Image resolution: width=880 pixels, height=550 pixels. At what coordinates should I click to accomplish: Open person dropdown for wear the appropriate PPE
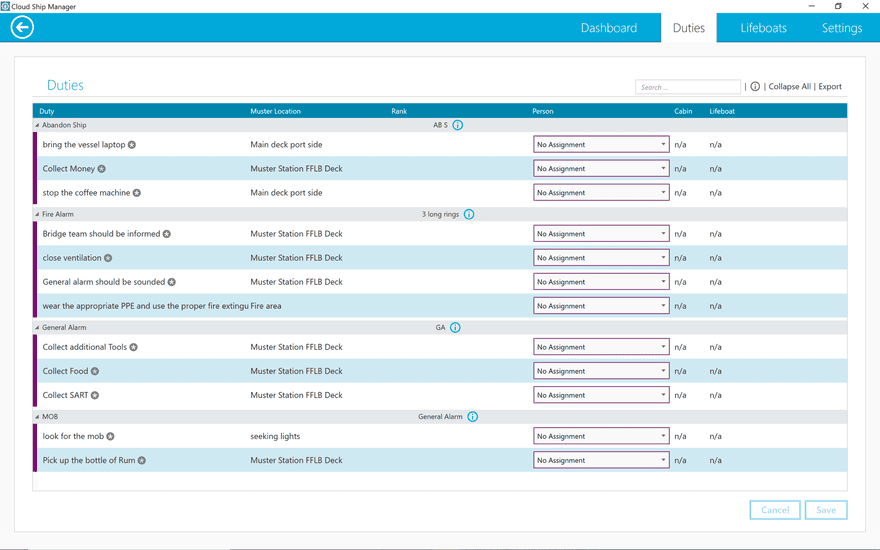coord(601,306)
